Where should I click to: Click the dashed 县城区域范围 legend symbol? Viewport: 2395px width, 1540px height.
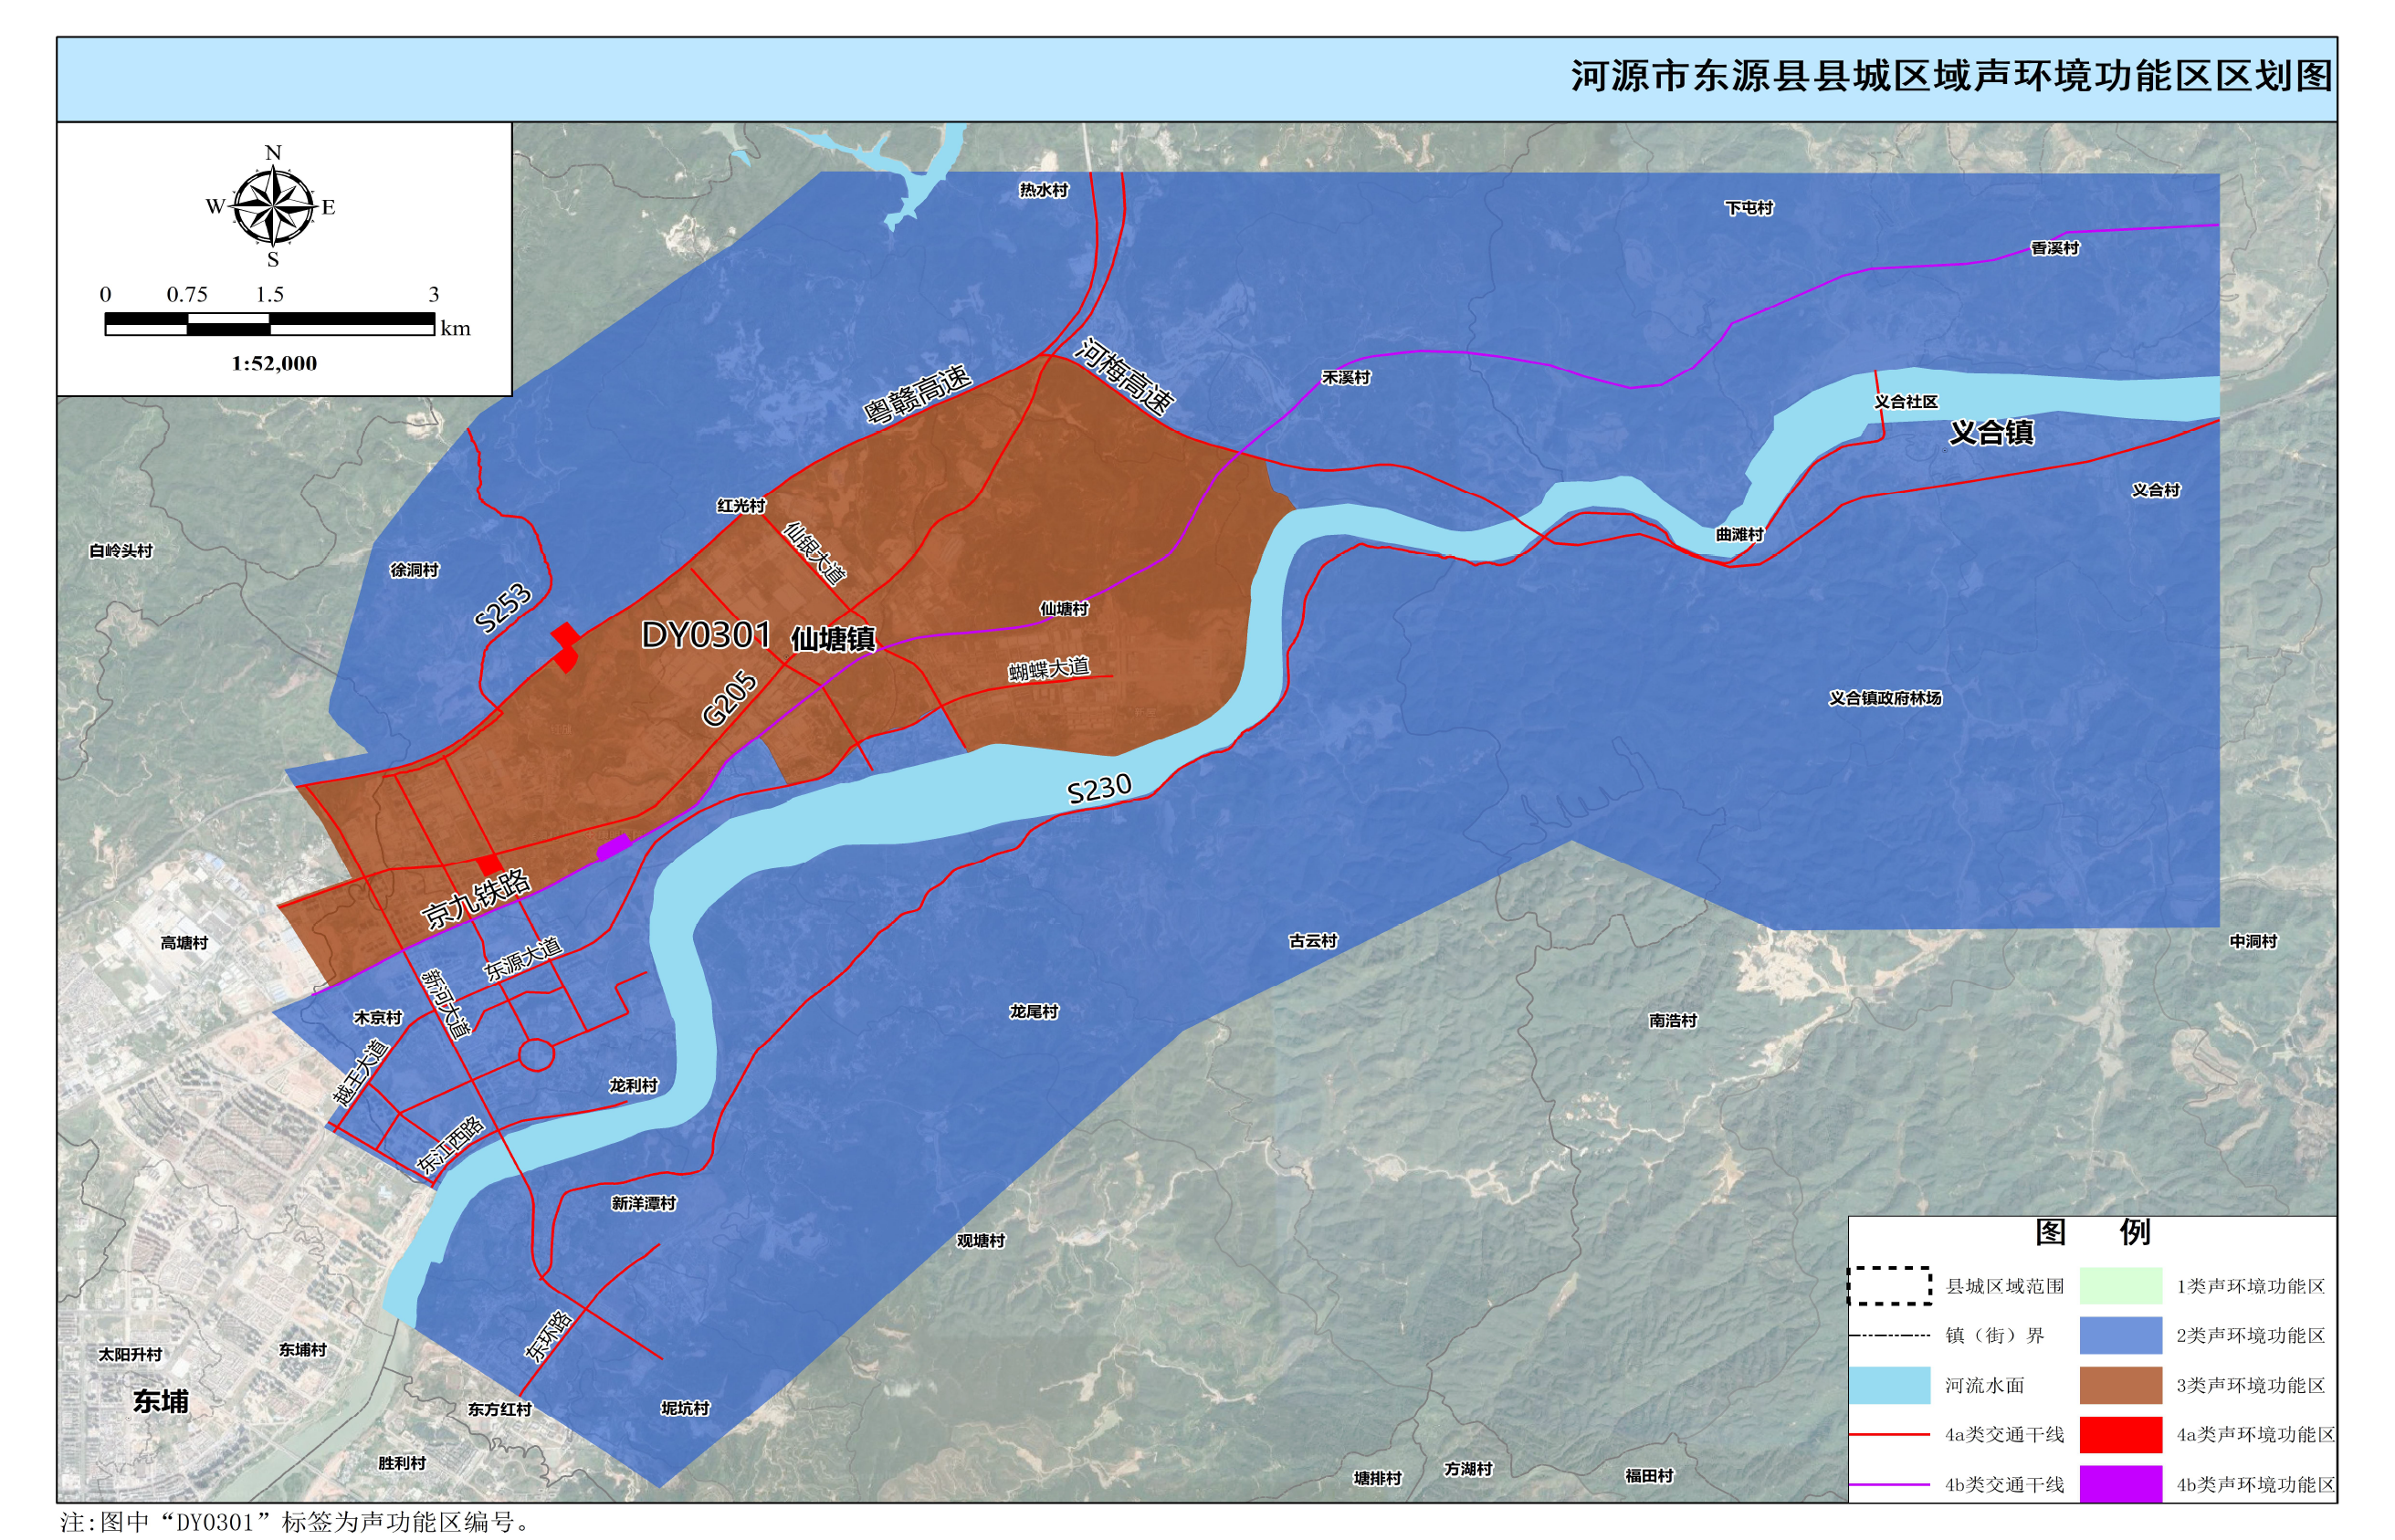point(1888,1286)
